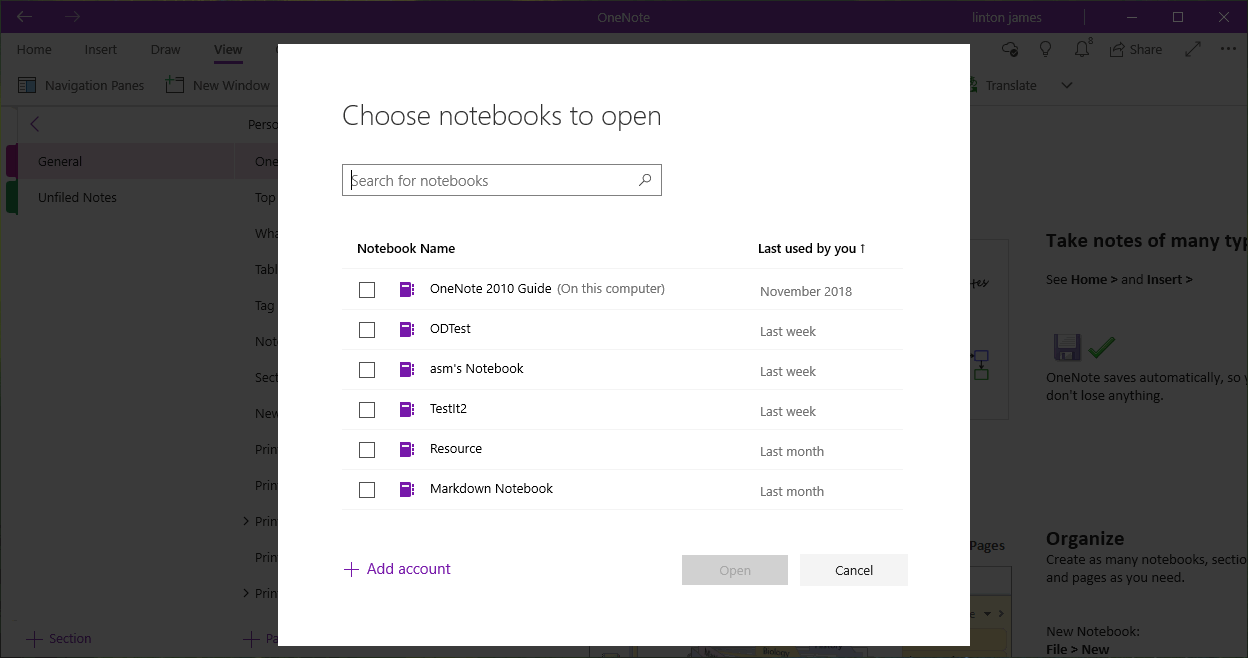Click the plus icon beside Add account
Image resolution: width=1248 pixels, height=658 pixels.
click(351, 570)
